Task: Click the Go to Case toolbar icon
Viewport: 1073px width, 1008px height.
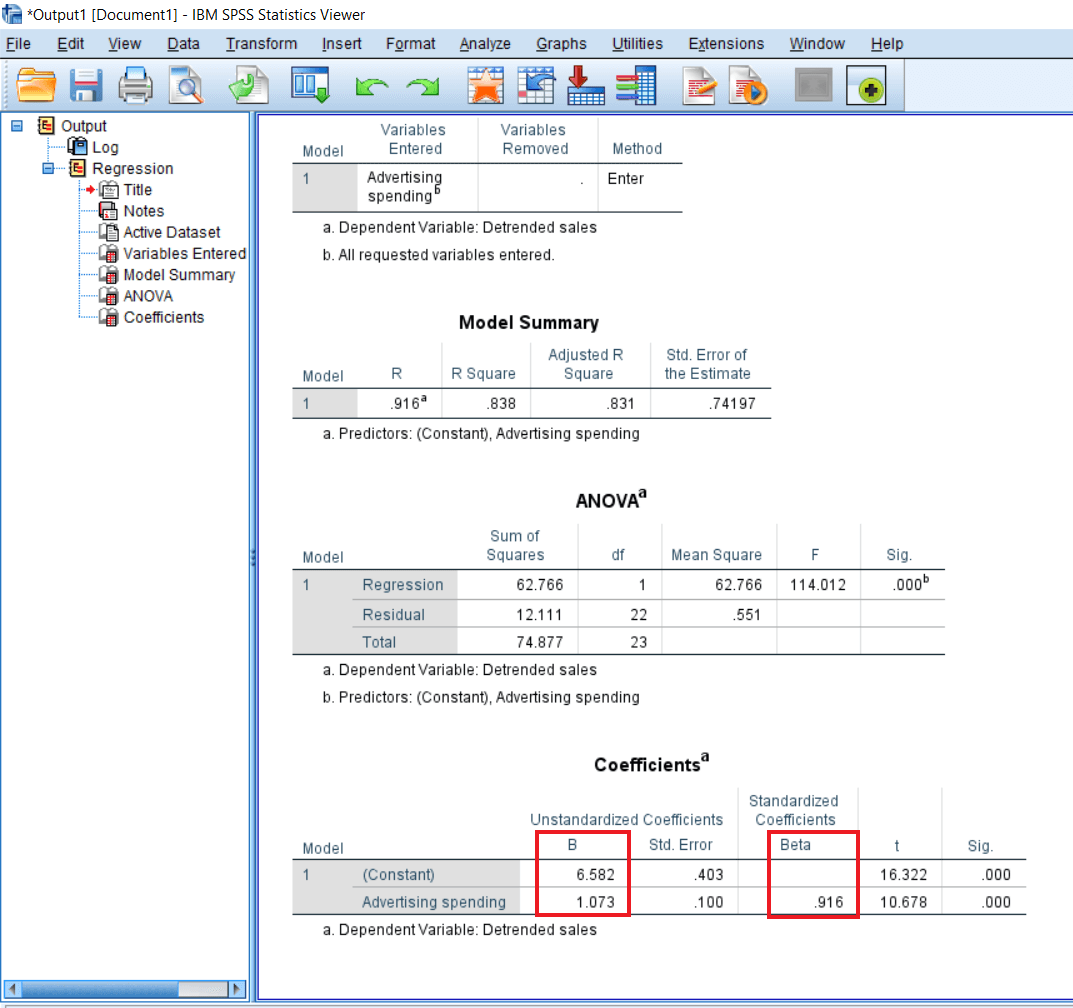Action: (536, 85)
